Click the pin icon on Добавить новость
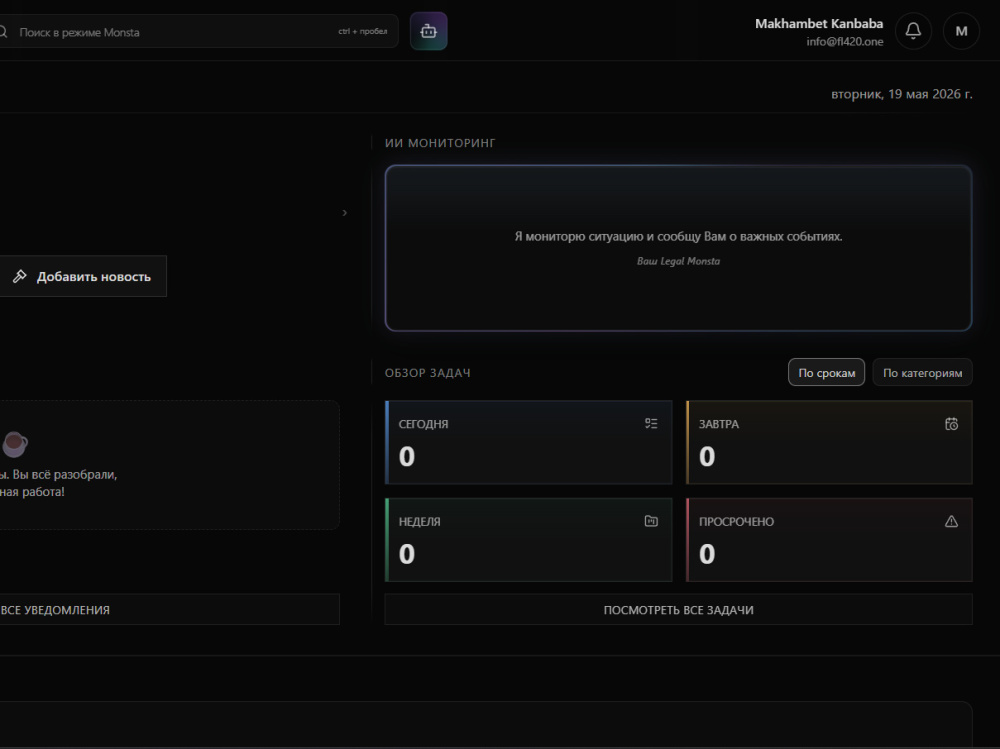The height and width of the screenshot is (749, 1000). [x=20, y=276]
